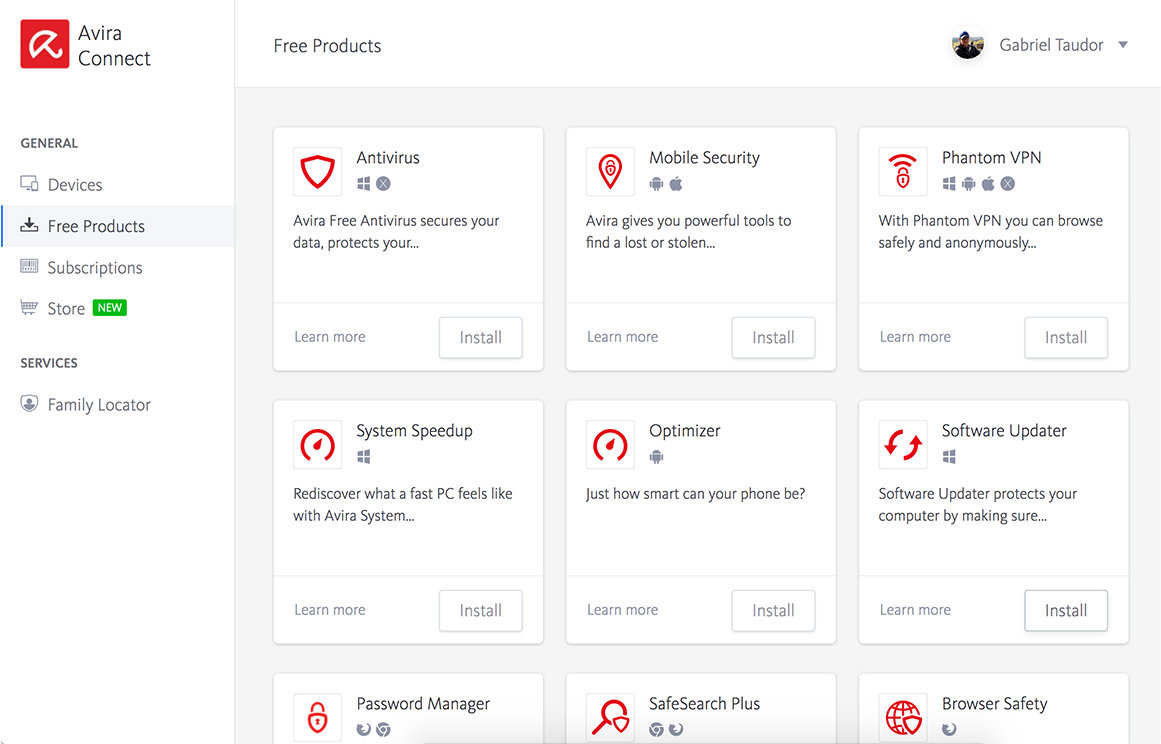Click the Avira Connect logo icon
The image size is (1161, 744).
click(45, 45)
